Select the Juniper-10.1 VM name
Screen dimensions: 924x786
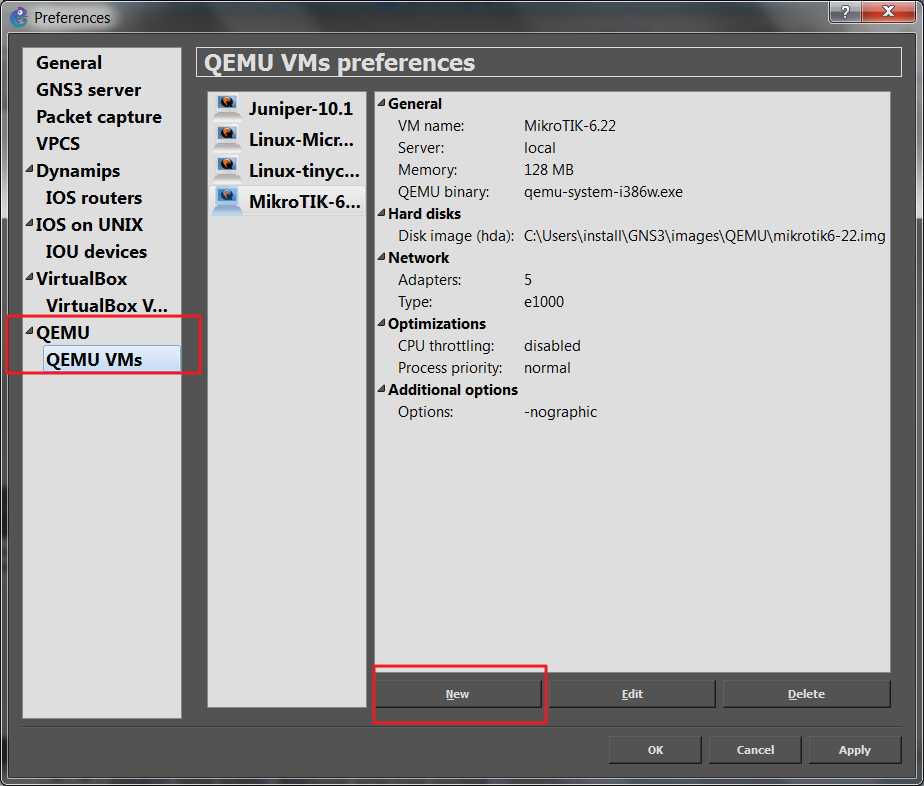point(301,108)
